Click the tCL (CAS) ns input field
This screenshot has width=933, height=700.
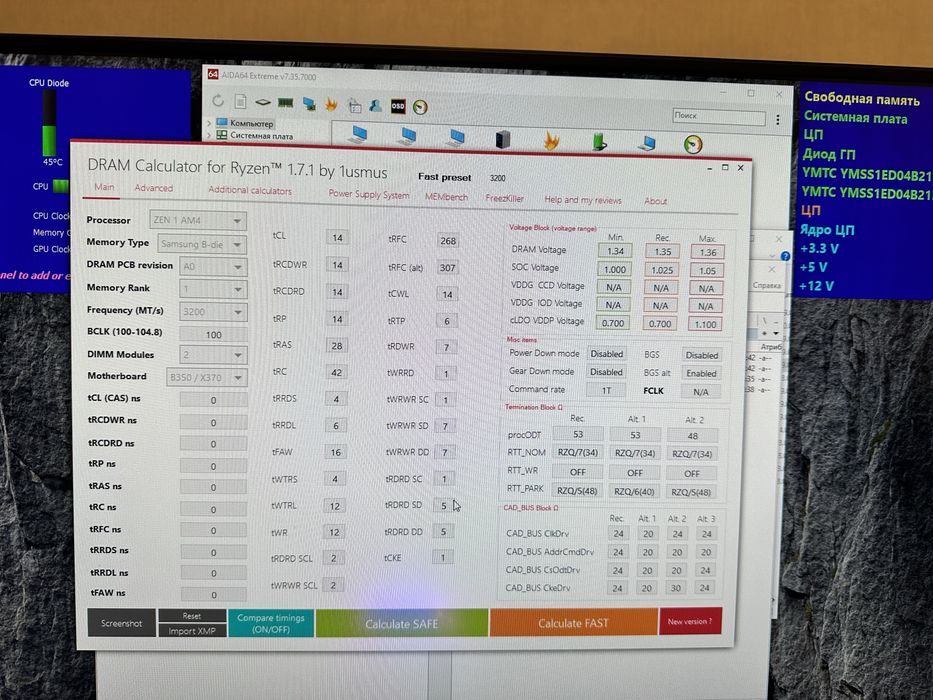[213, 400]
